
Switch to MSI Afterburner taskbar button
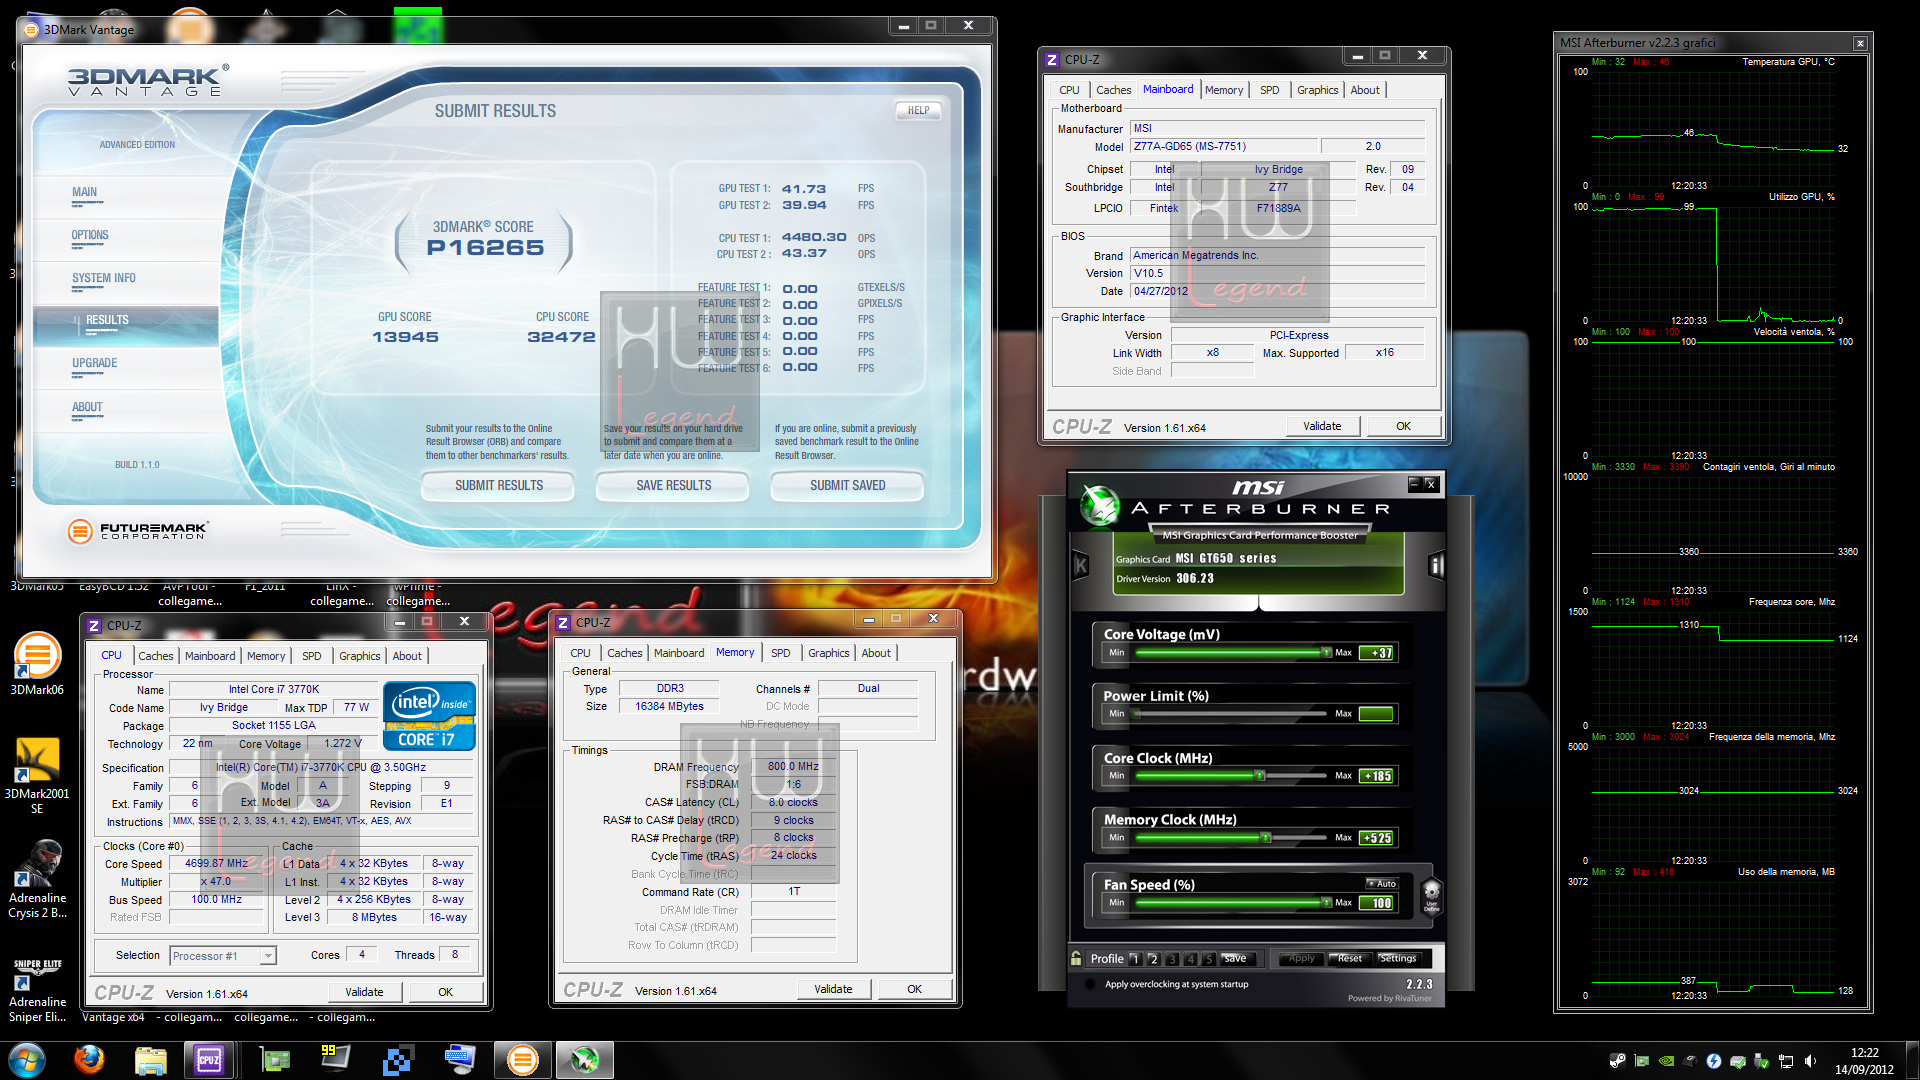[585, 1059]
